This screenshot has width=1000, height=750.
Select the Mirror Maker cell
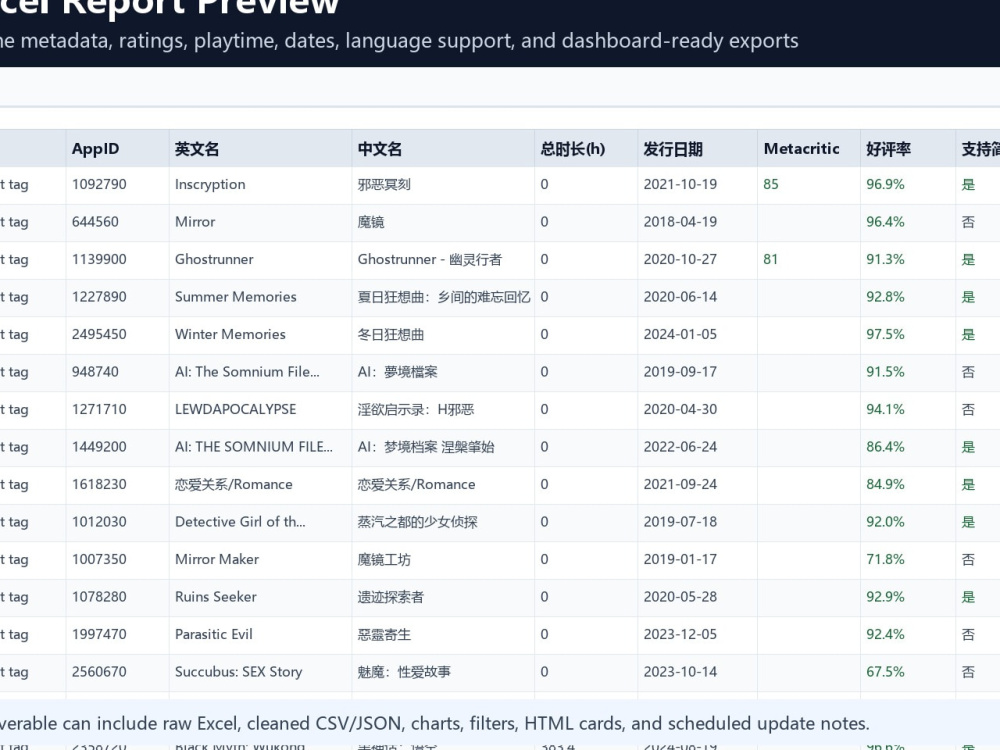[260, 560]
